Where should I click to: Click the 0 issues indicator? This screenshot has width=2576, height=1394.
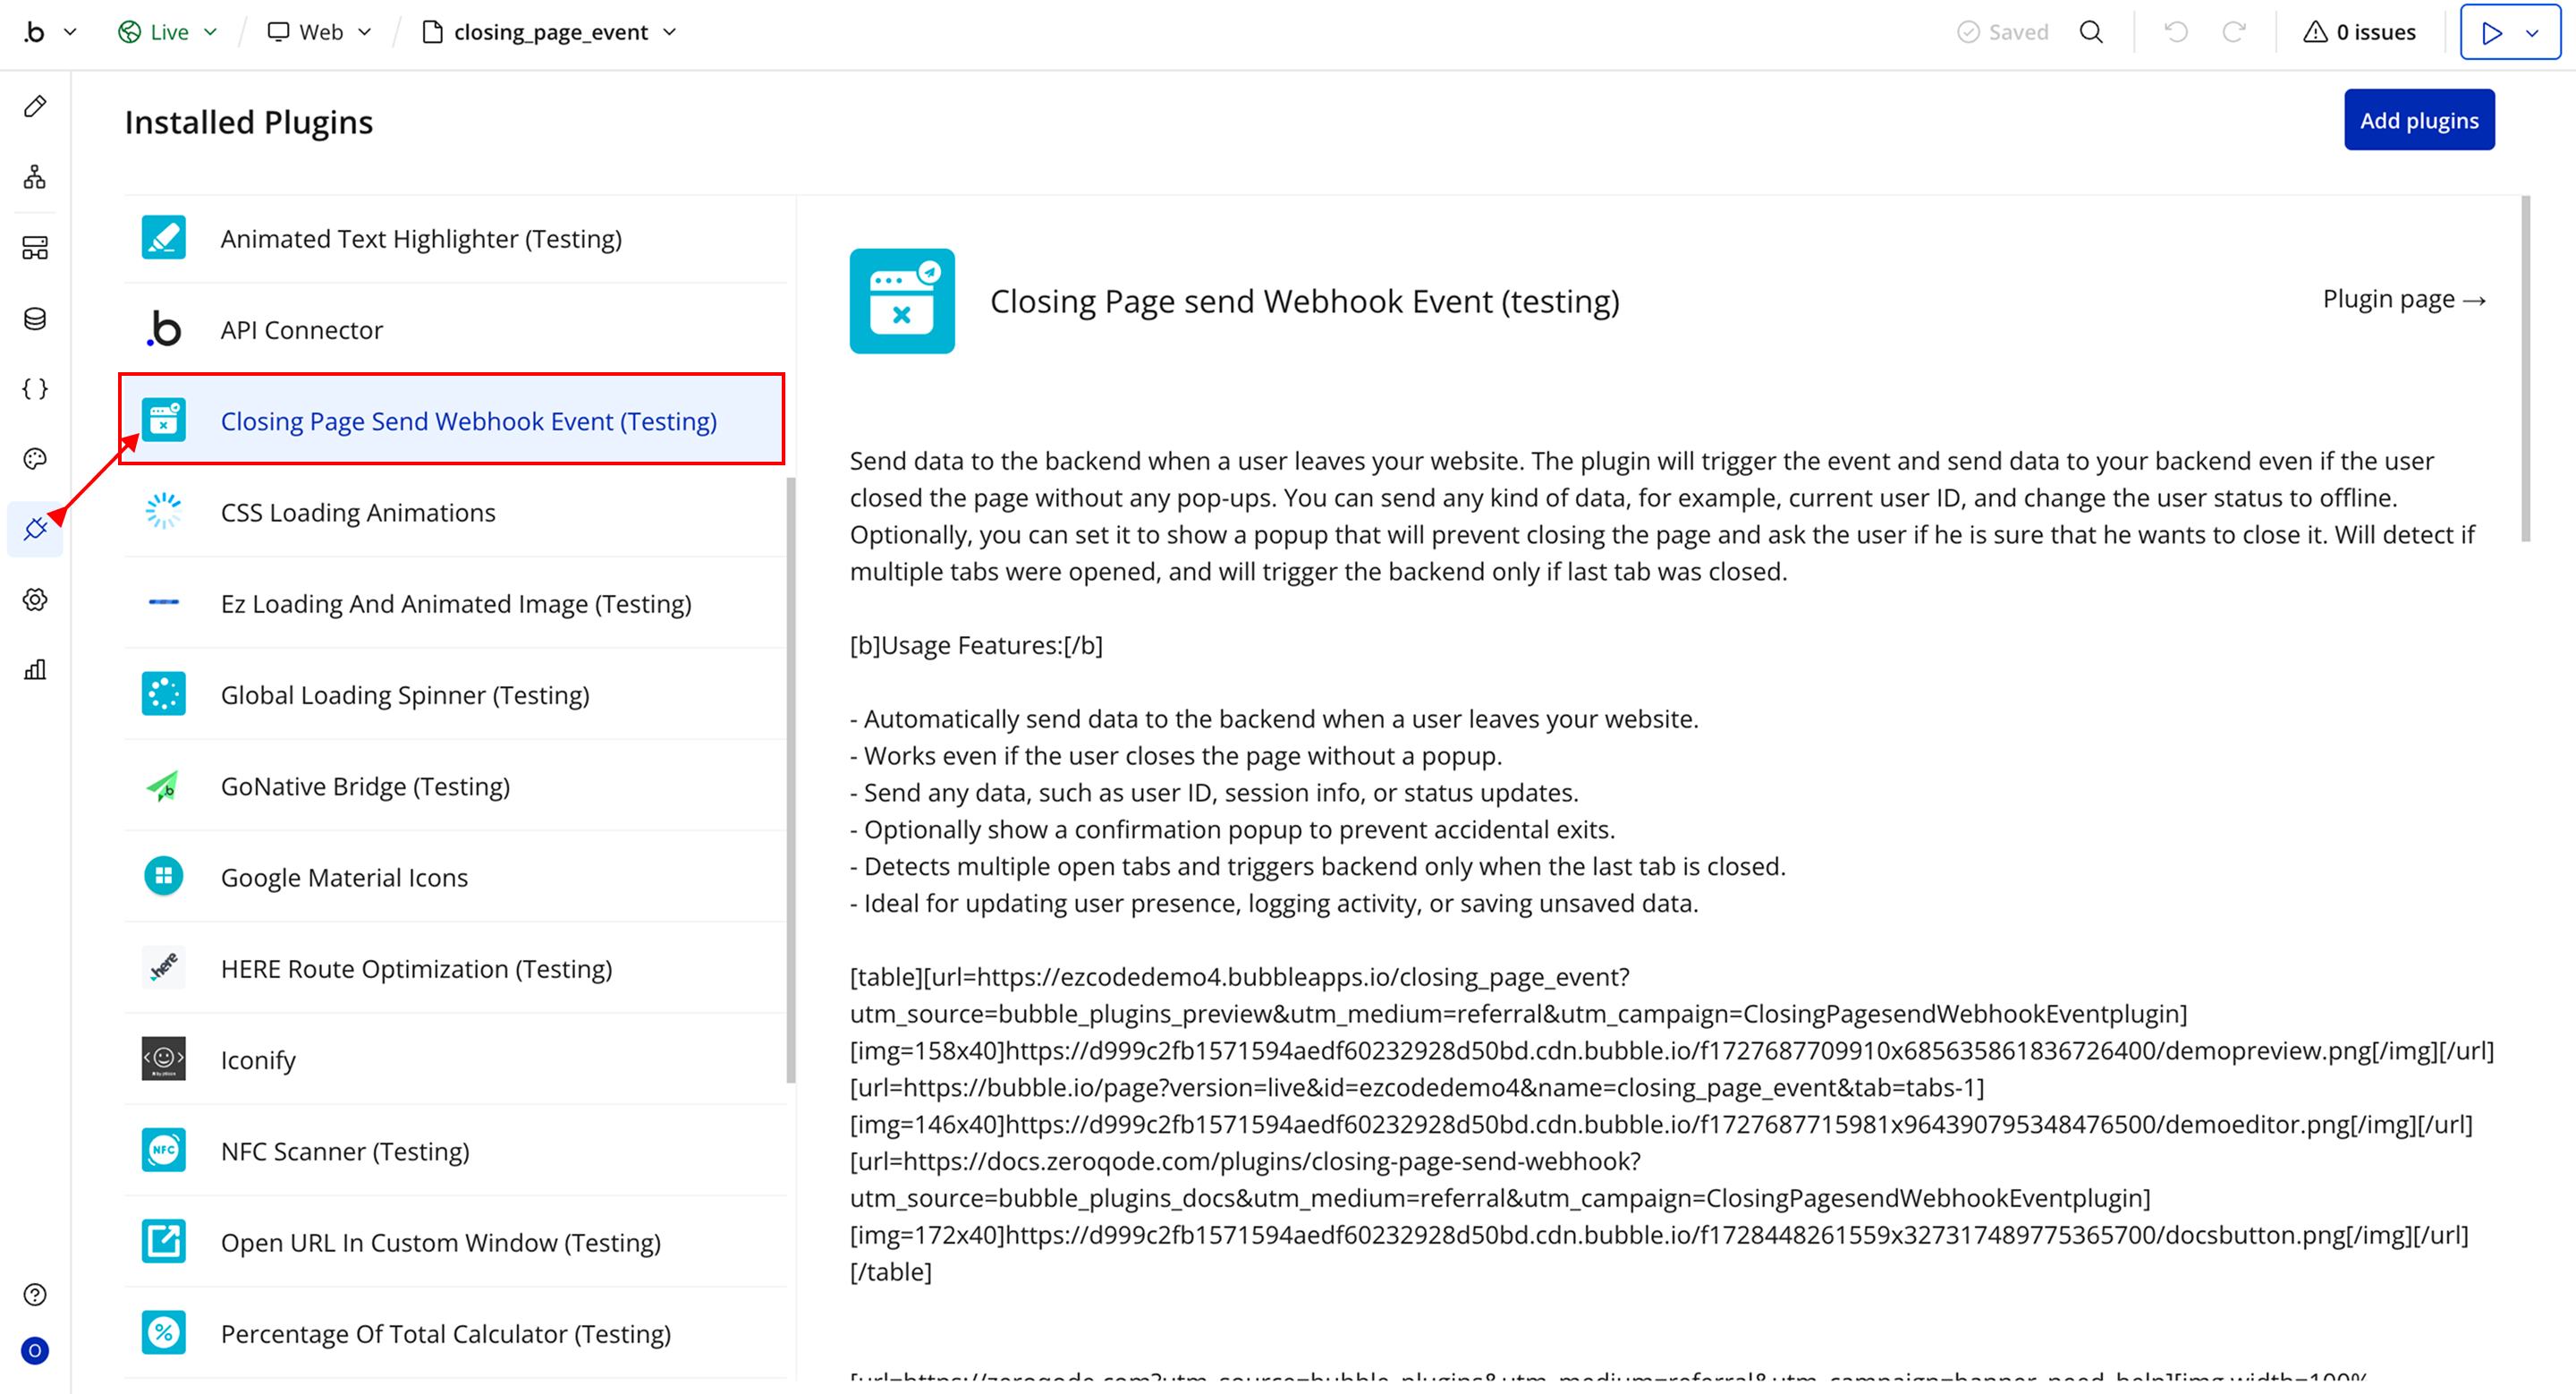coord(2359,32)
